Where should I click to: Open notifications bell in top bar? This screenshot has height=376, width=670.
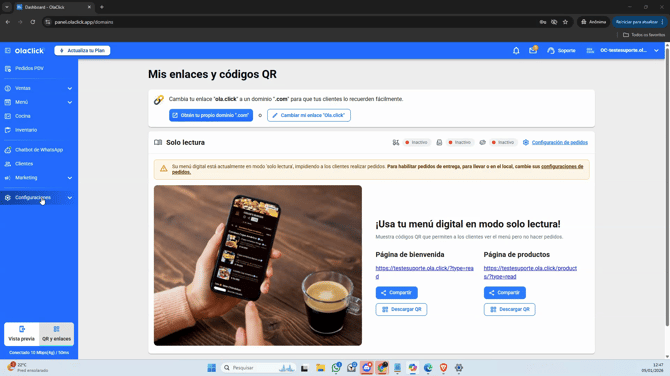[x=516, y=50]
